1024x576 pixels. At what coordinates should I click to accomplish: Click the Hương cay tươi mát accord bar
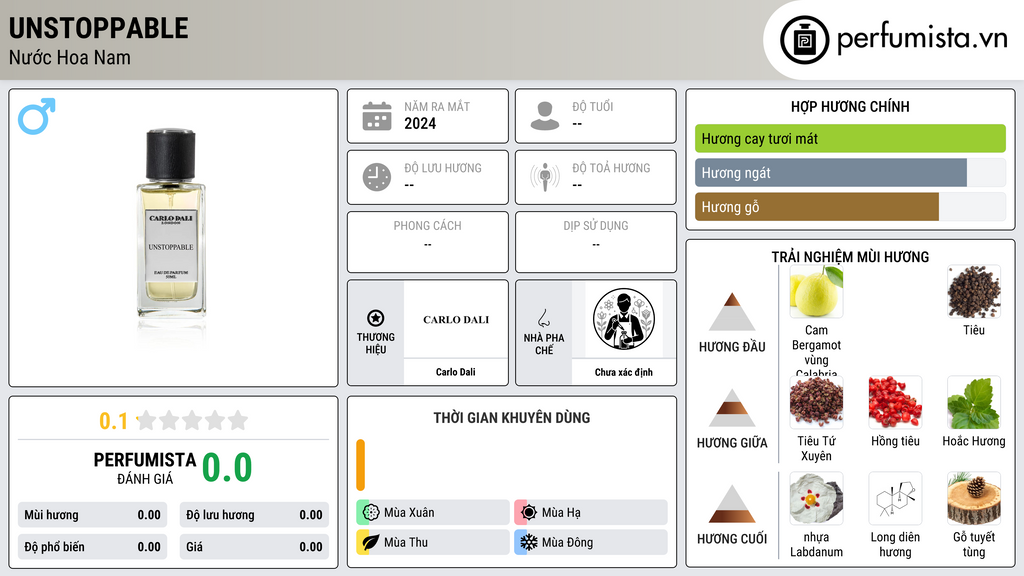(850, 138)
